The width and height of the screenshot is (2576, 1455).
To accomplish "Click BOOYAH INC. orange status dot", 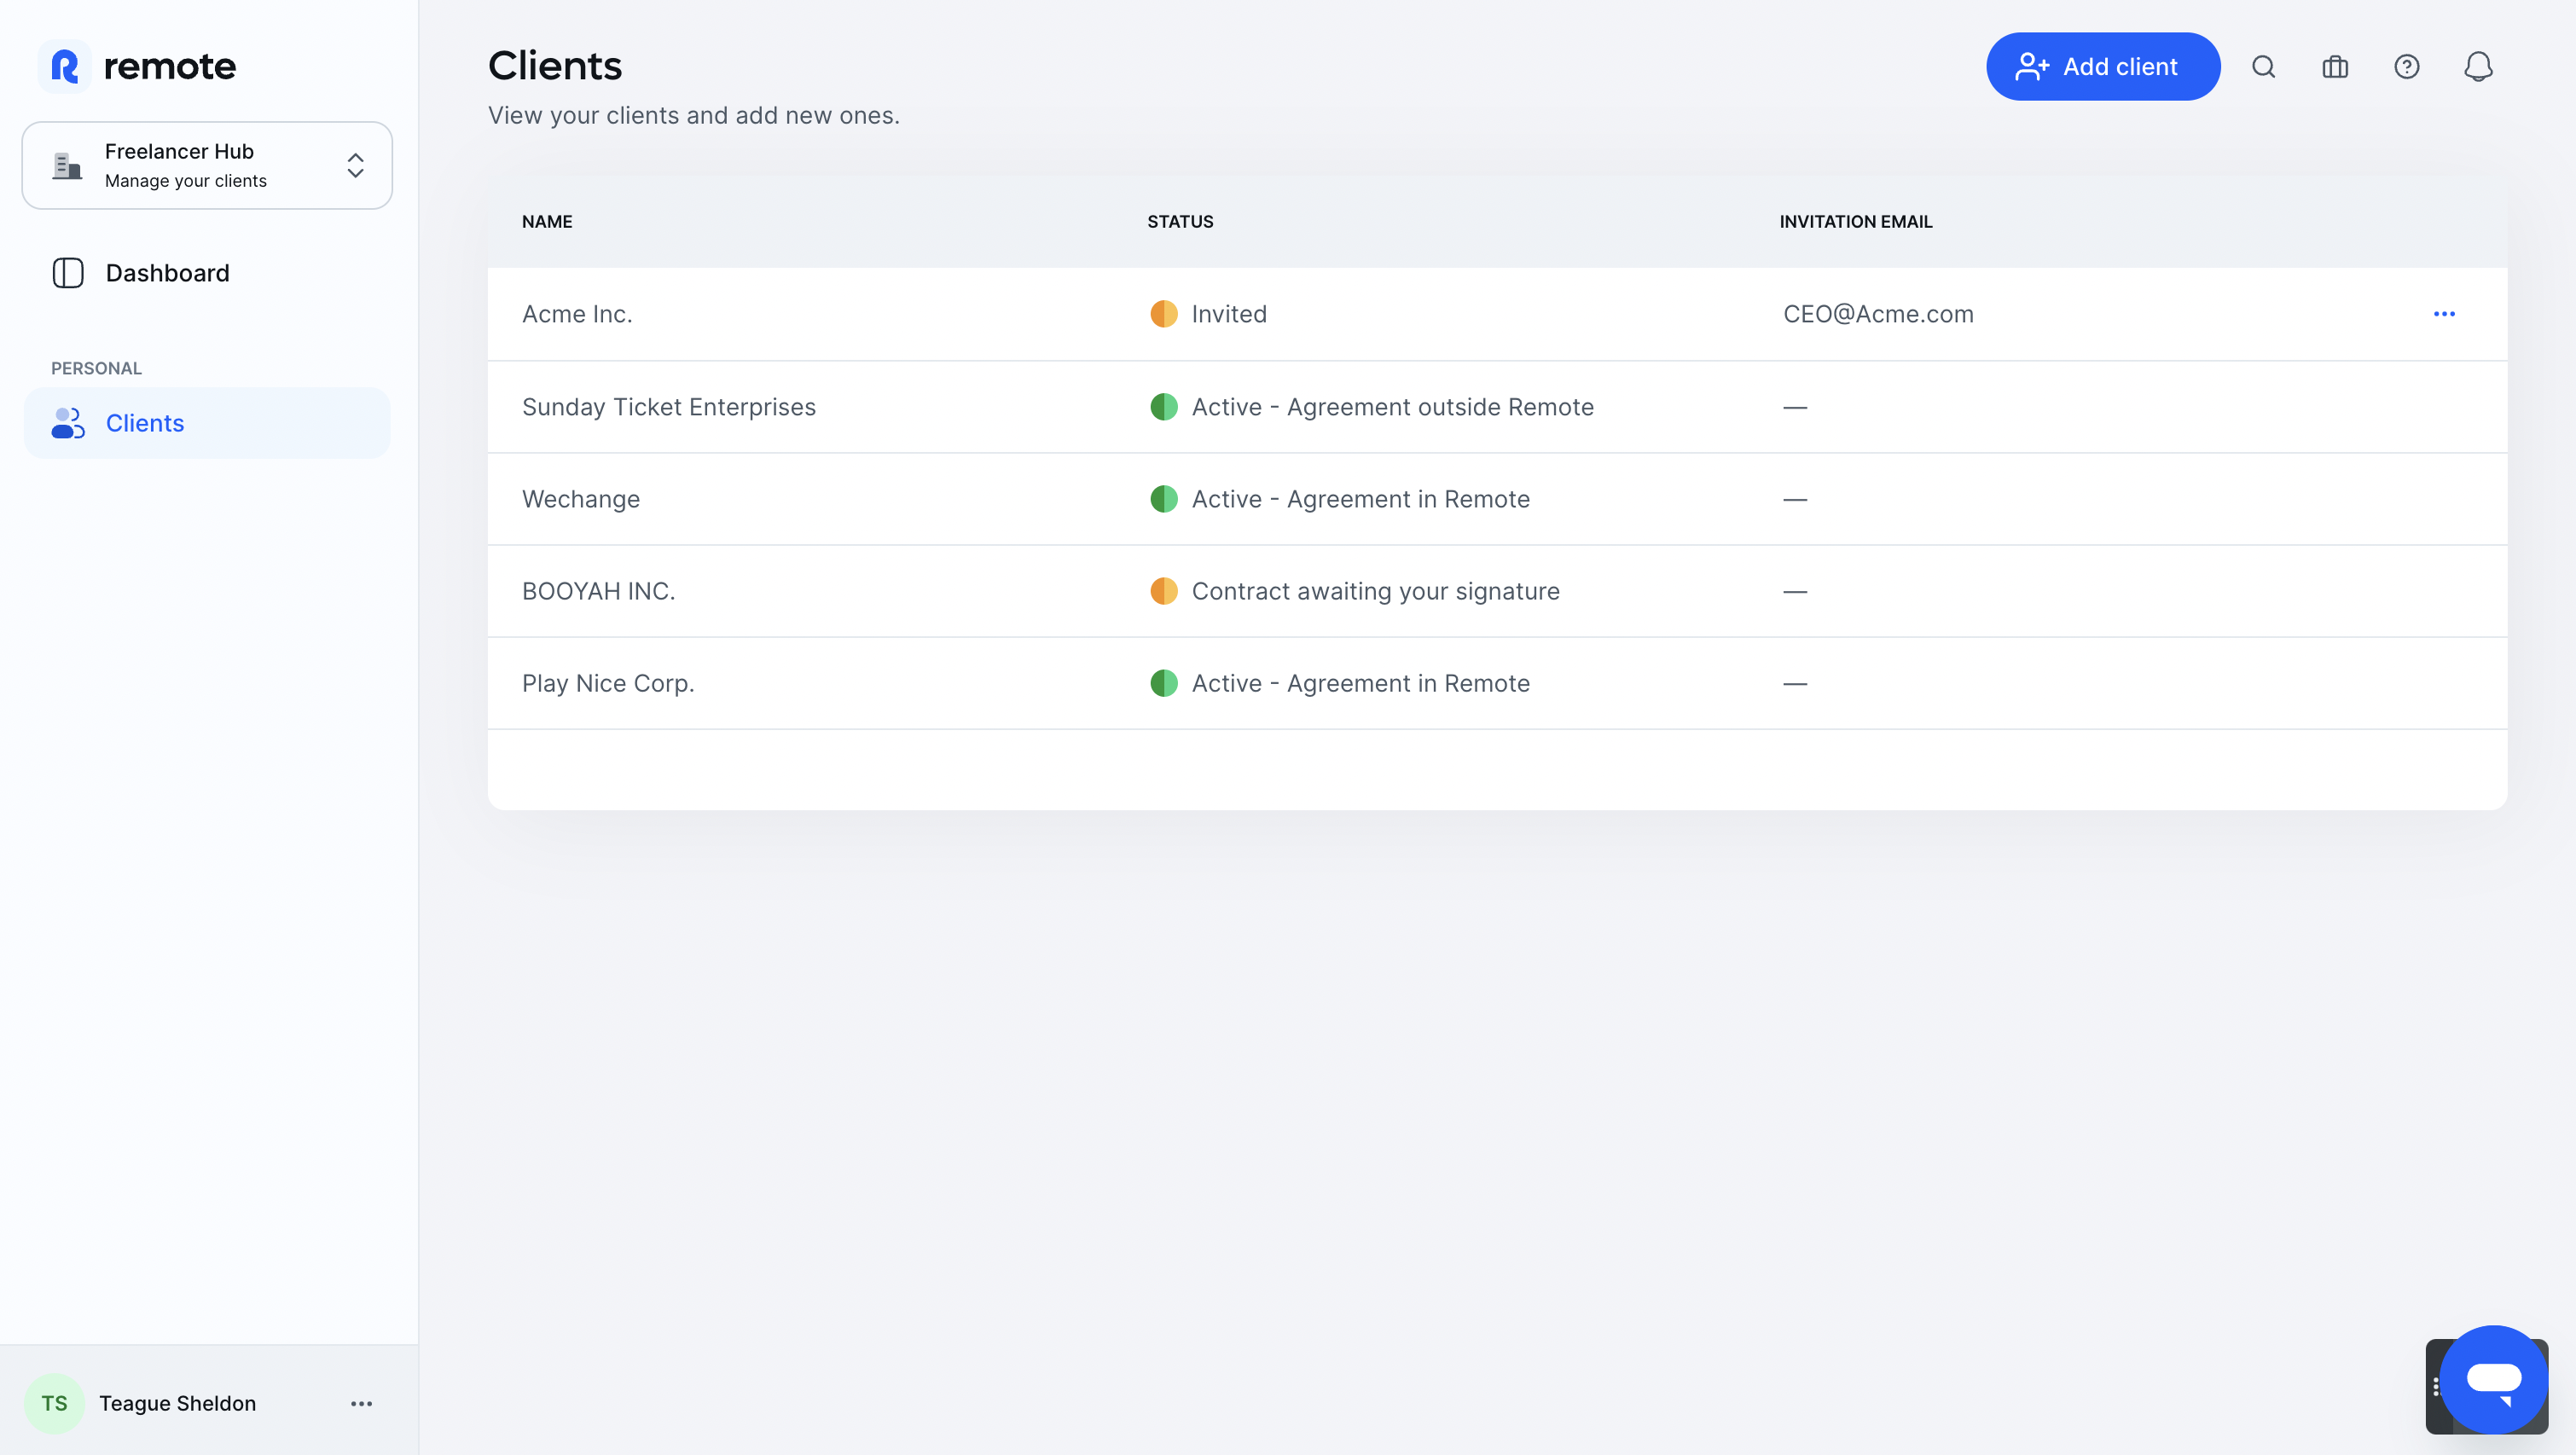I will [x=1164, y=591].
